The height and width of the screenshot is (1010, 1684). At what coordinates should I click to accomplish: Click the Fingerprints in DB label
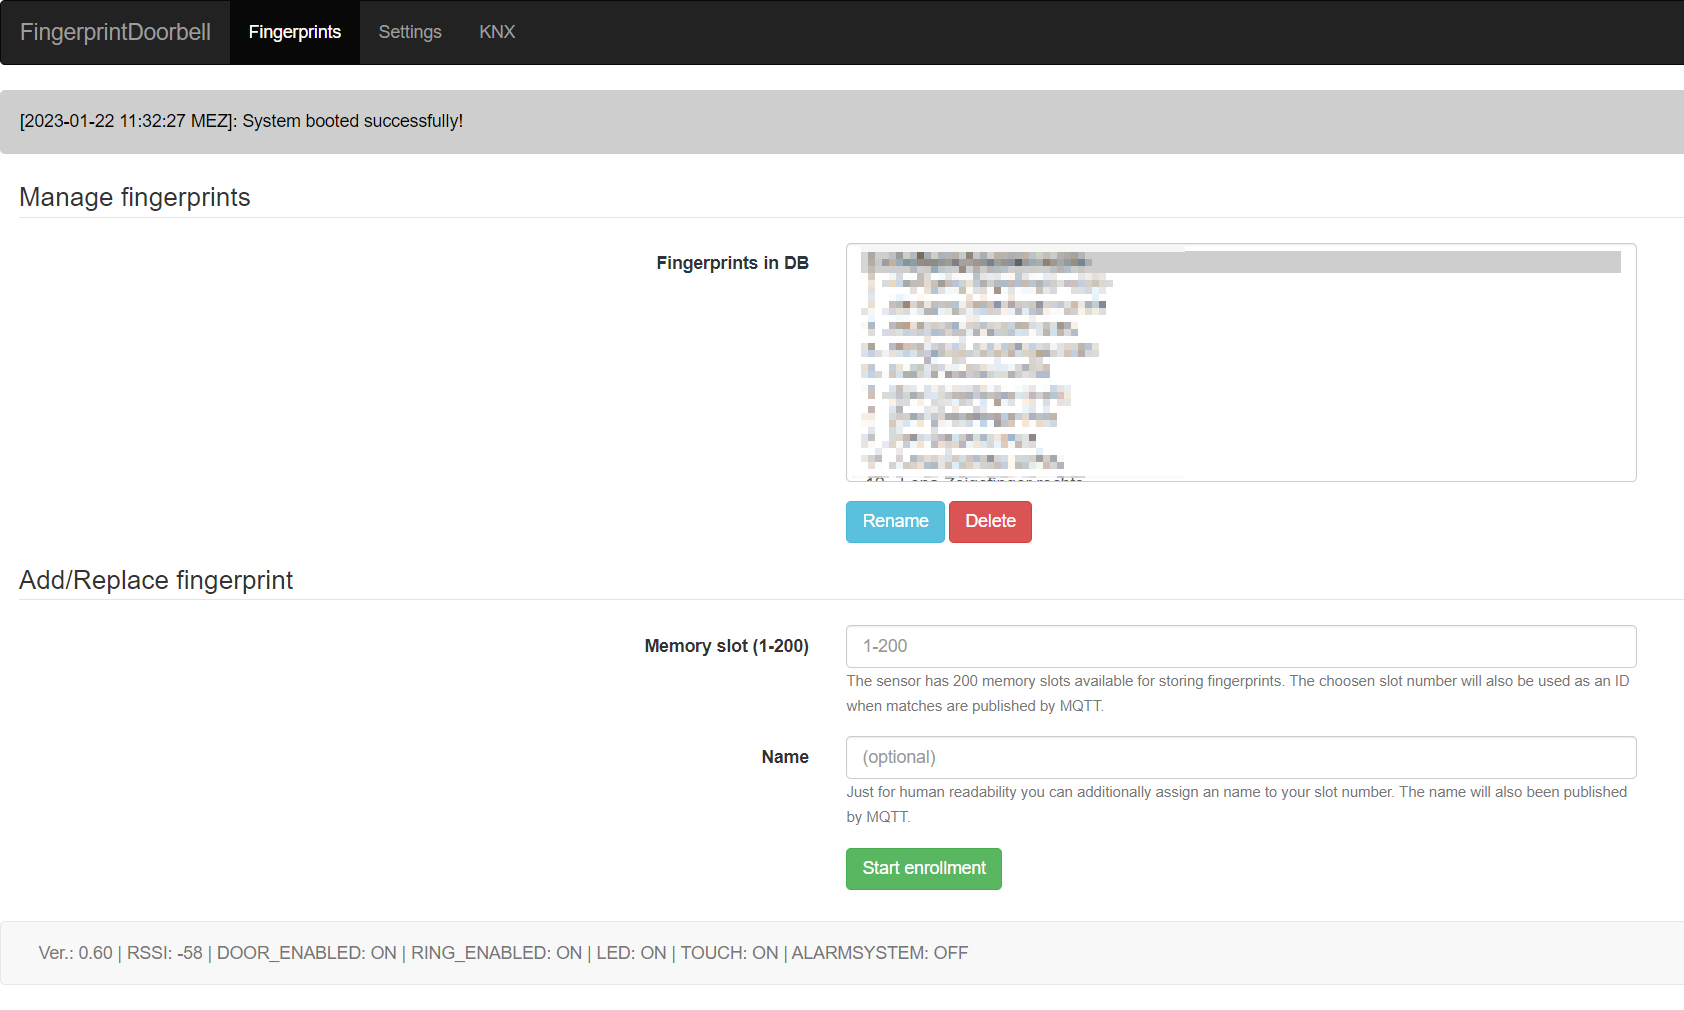[x=732, y=263]
